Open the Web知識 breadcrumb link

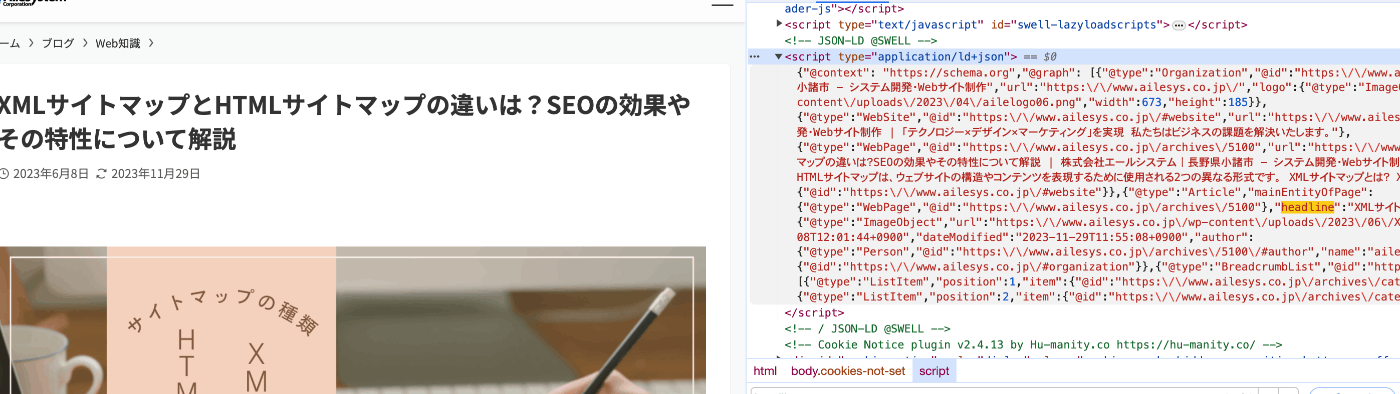(118, 43)
